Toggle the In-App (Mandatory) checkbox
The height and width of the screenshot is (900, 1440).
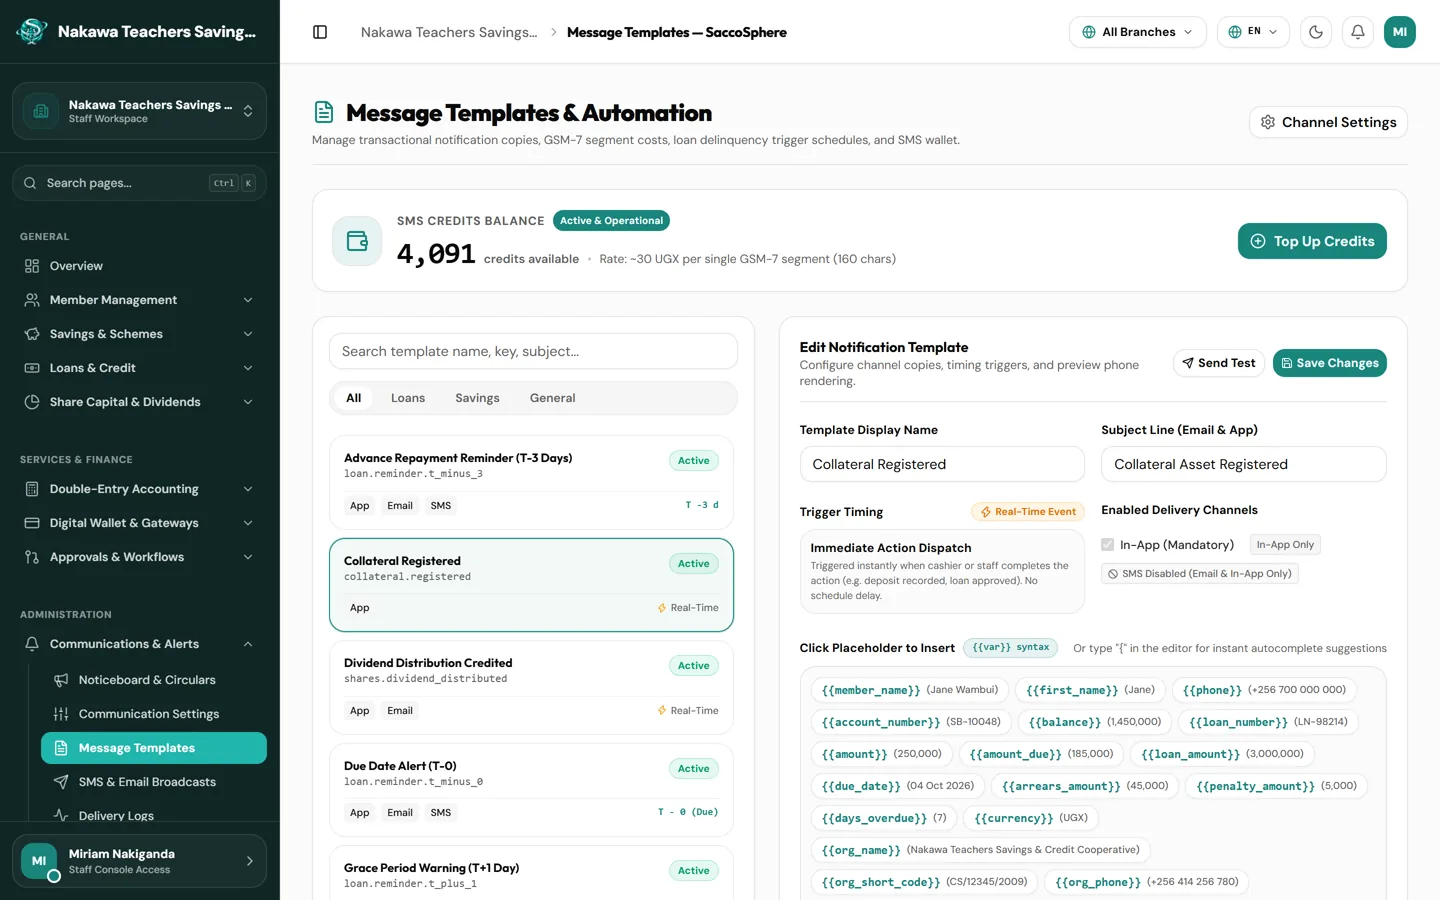pos(1107,545)
